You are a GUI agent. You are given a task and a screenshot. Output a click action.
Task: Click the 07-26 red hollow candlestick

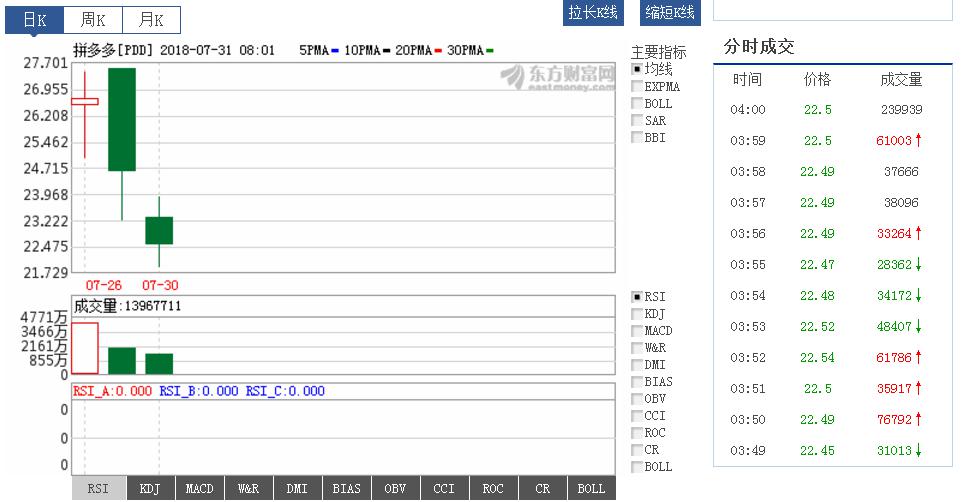85,101
